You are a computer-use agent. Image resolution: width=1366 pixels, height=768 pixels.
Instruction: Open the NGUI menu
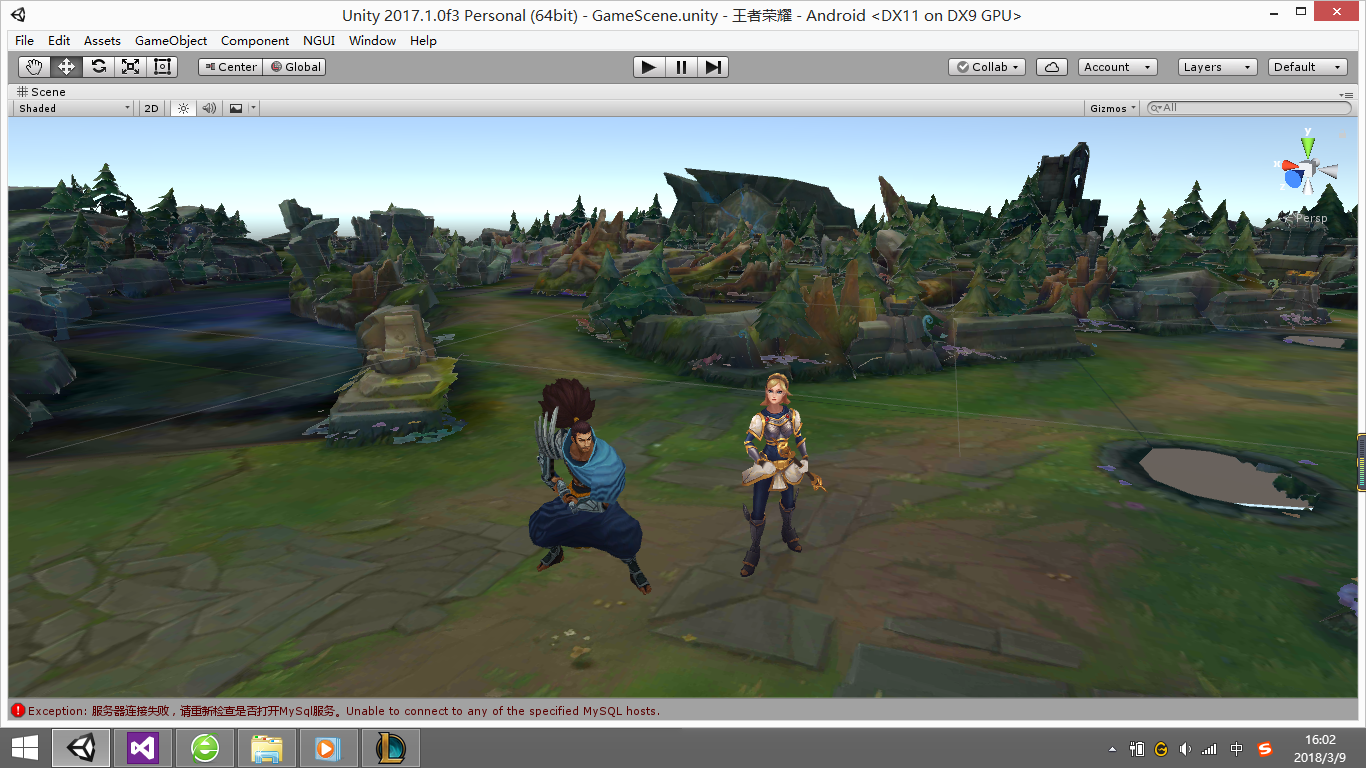(319, 41)
